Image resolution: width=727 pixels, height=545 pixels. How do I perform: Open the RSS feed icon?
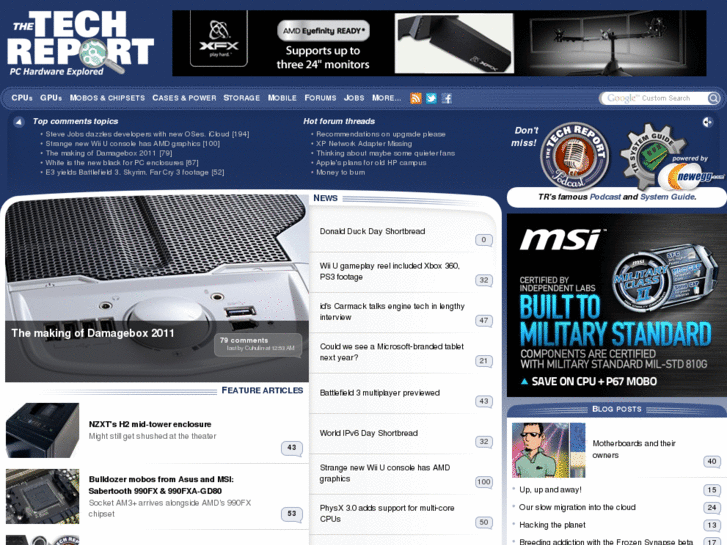coord(416,98)
